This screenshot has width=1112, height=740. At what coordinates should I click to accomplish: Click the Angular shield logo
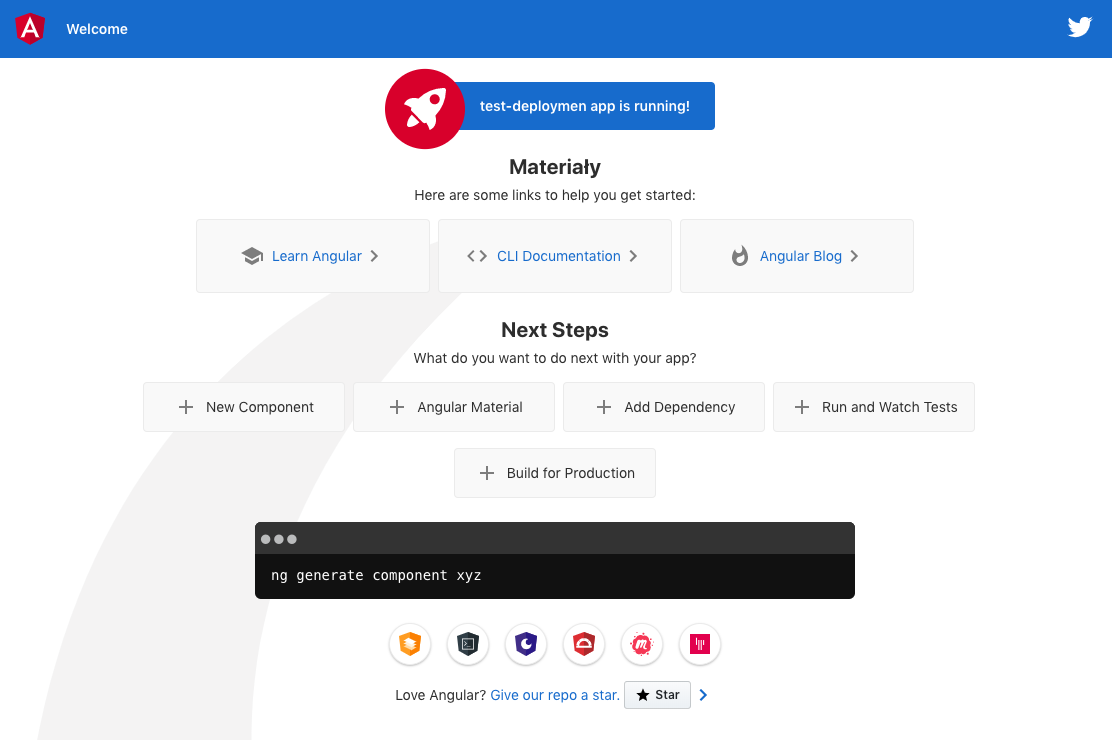coord(30,29)
